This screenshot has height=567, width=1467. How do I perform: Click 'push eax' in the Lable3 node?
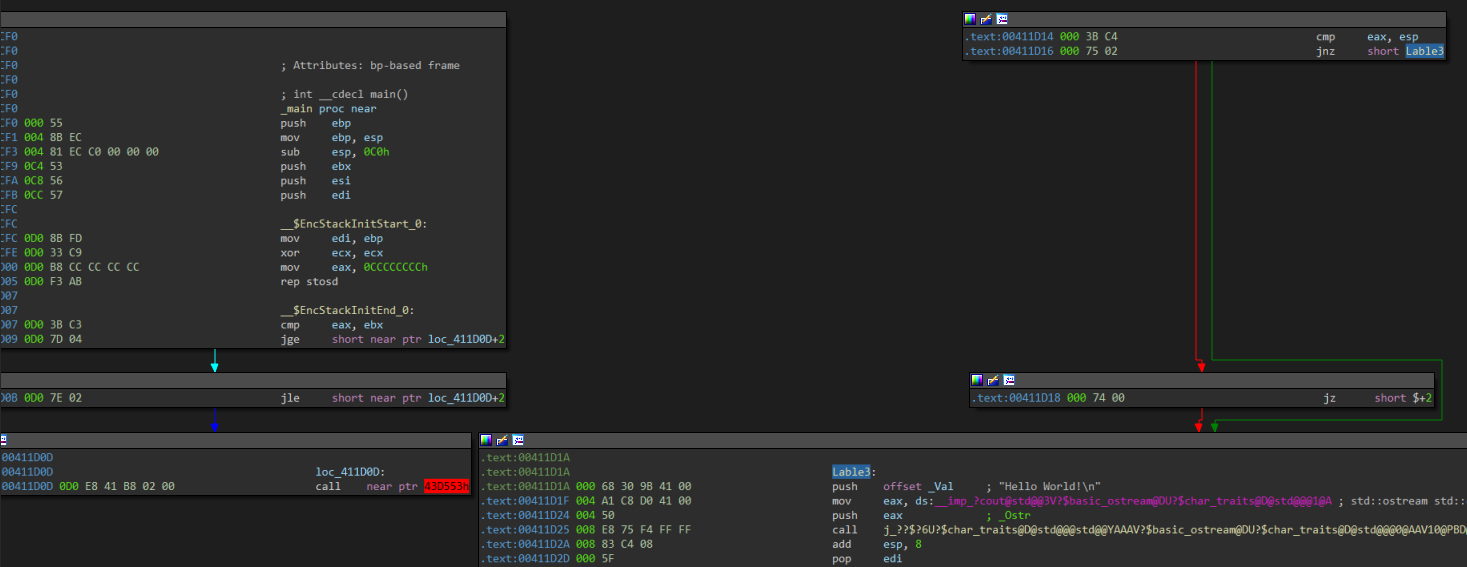coord(867,515)
